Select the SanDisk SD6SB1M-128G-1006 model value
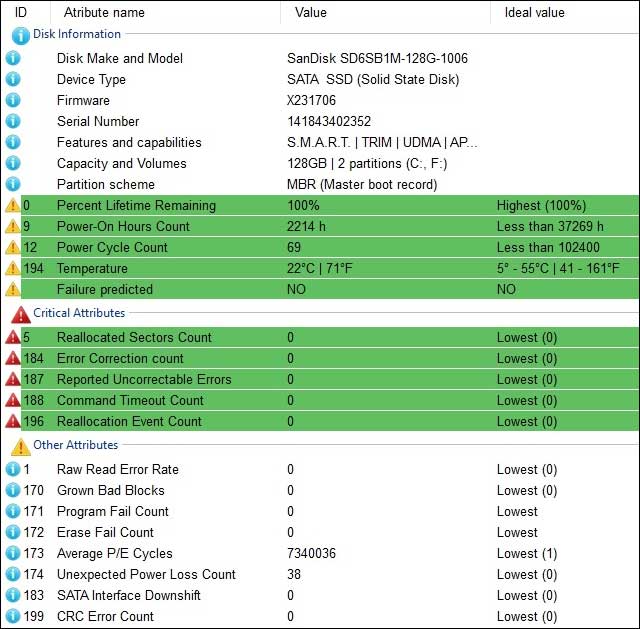640x629 pixels. point(377,58)
